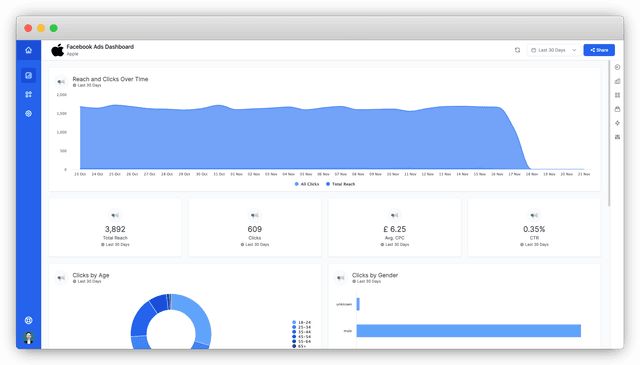Toggle the 18-24 age group legend entry

pos(302,323)
